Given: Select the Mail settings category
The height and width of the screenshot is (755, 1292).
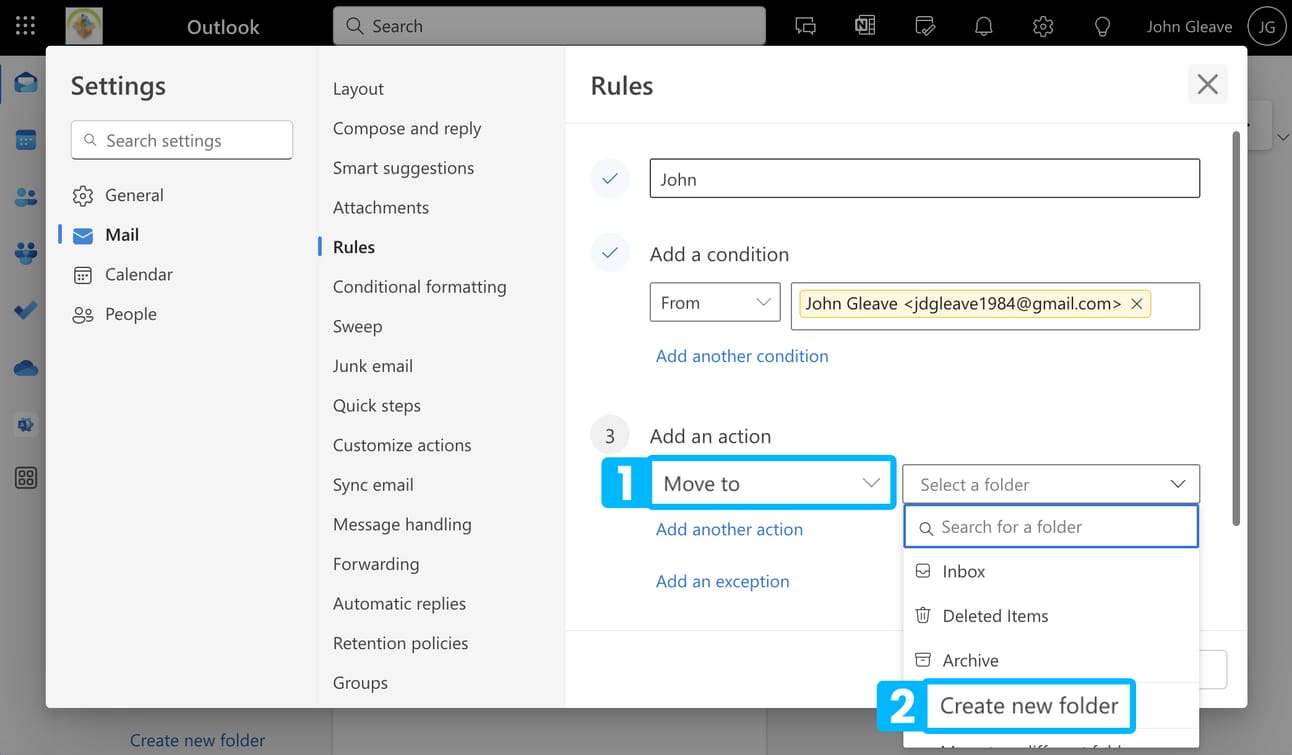Looking at the screenshot, I should (122, 235).
